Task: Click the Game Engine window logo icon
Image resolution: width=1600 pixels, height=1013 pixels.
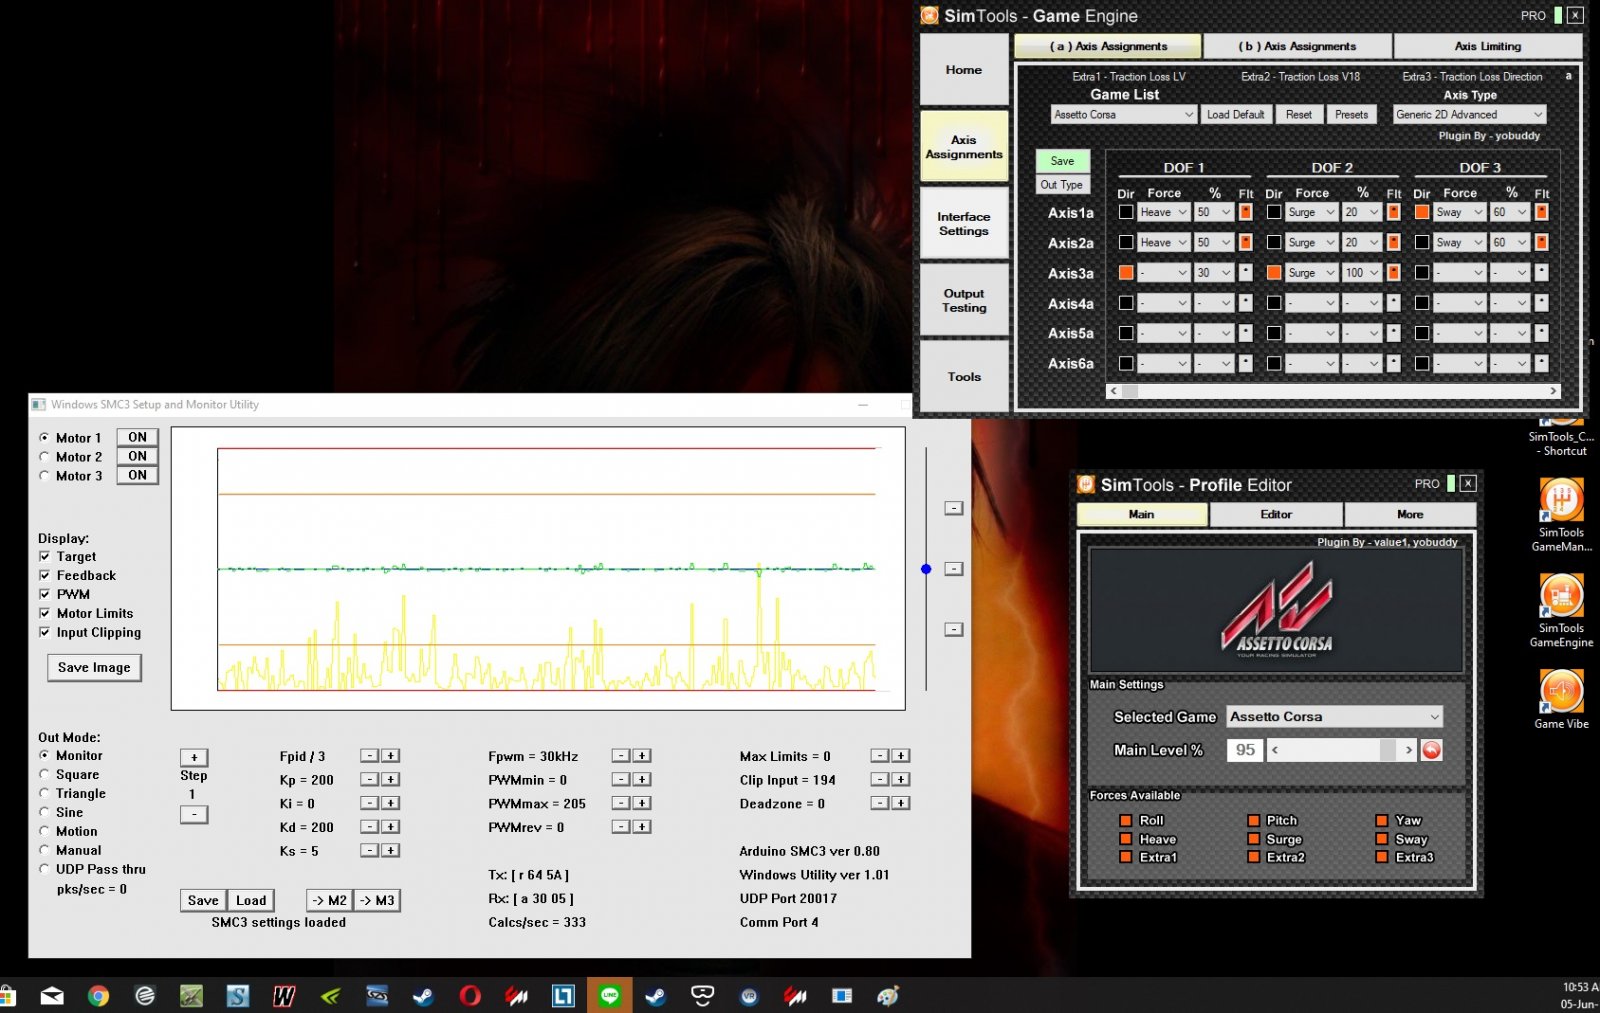Action: 930,15
